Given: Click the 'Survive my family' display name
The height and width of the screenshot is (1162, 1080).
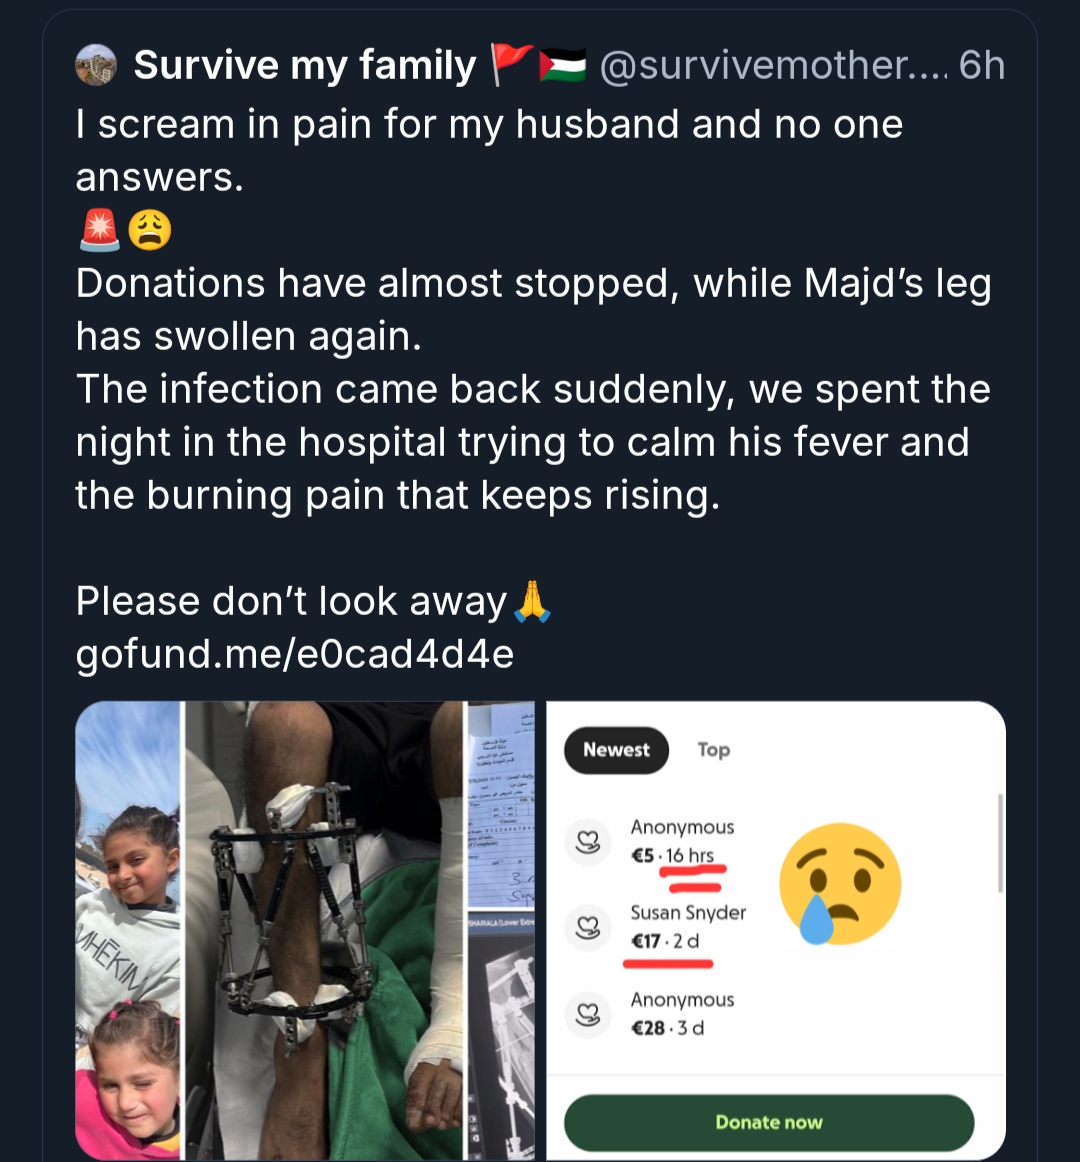Looking at the screenshot, I should pyautogui.click(x=305, y=66).
